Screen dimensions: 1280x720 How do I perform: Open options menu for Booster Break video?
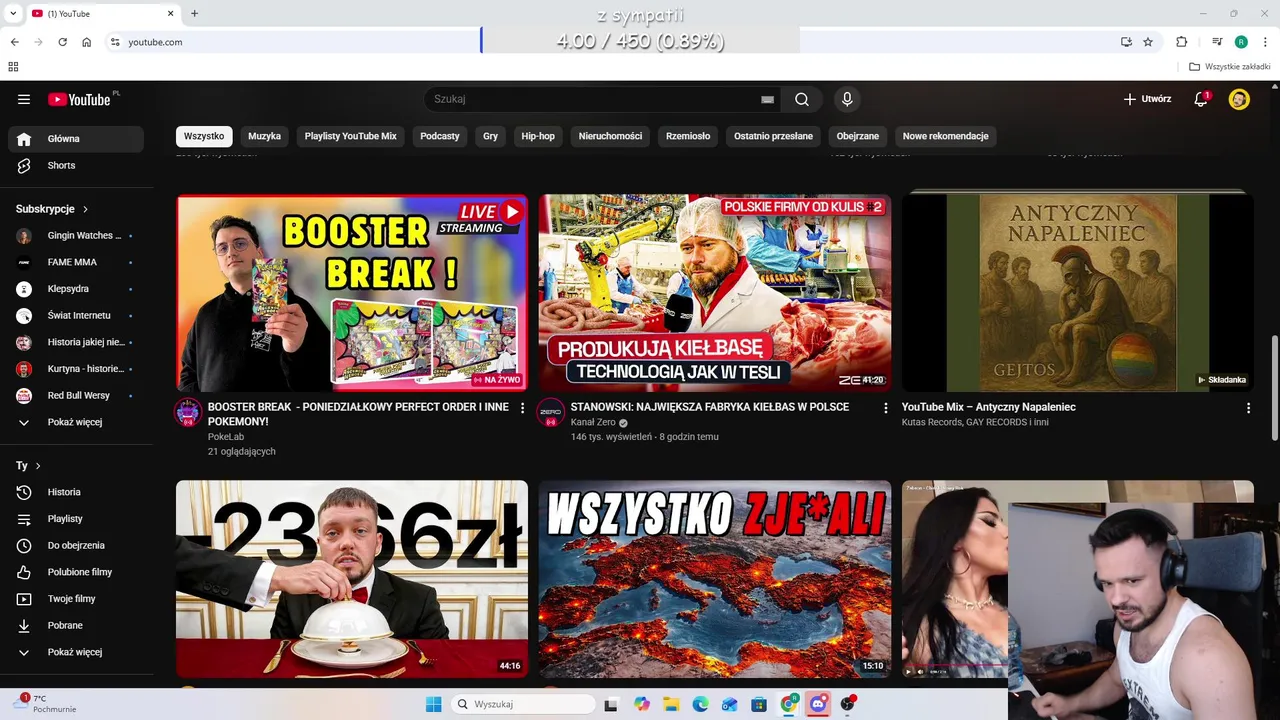[522, 408]
